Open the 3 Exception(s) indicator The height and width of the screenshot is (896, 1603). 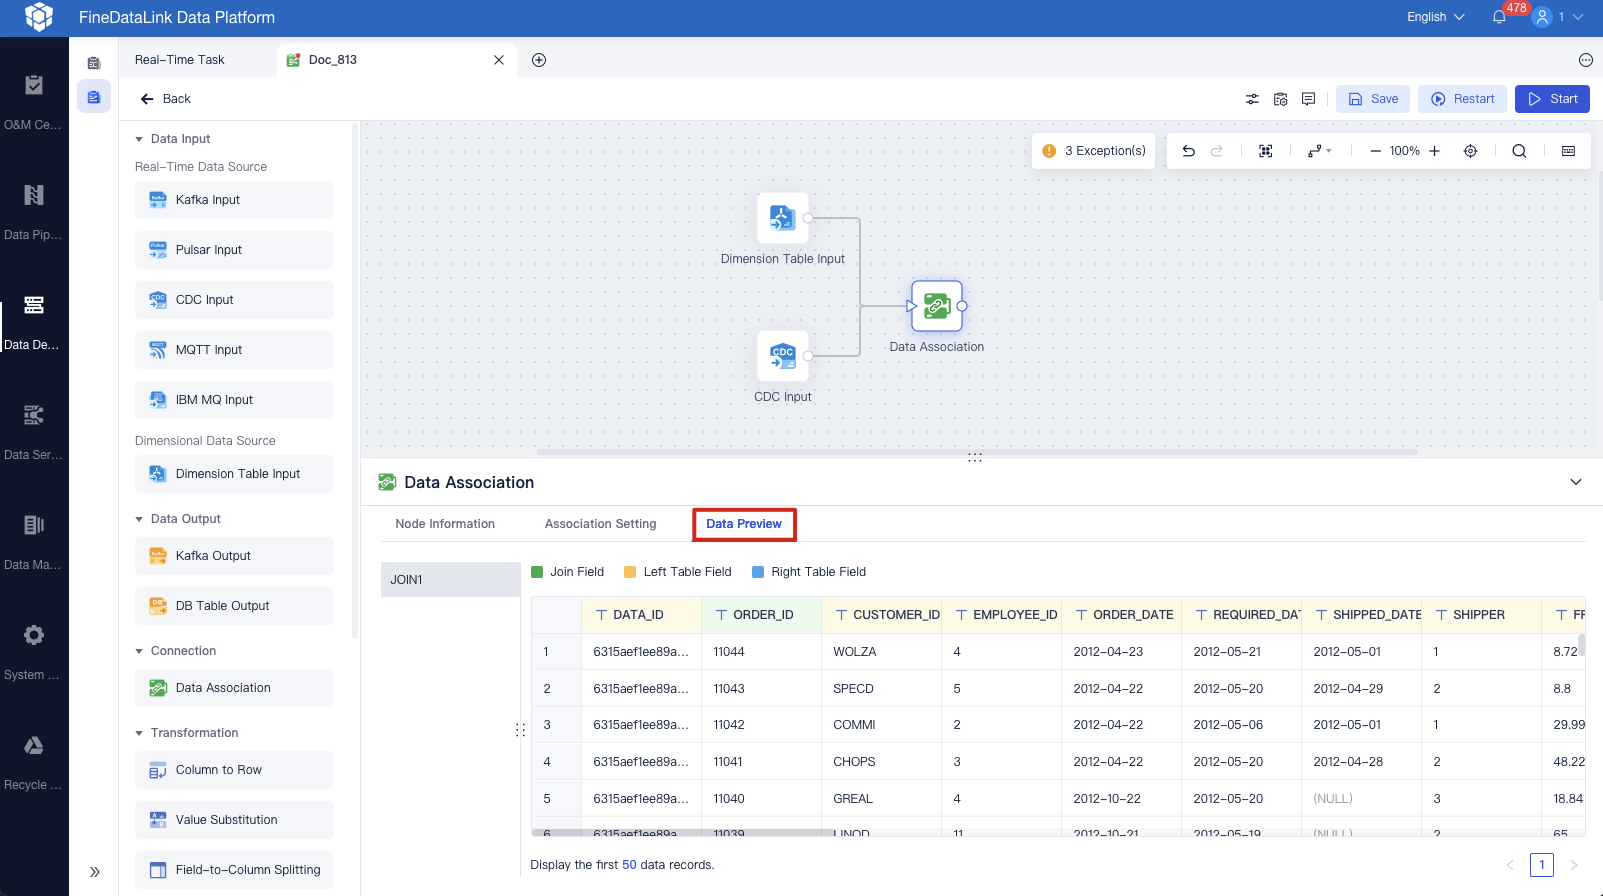coord(1094,151)
